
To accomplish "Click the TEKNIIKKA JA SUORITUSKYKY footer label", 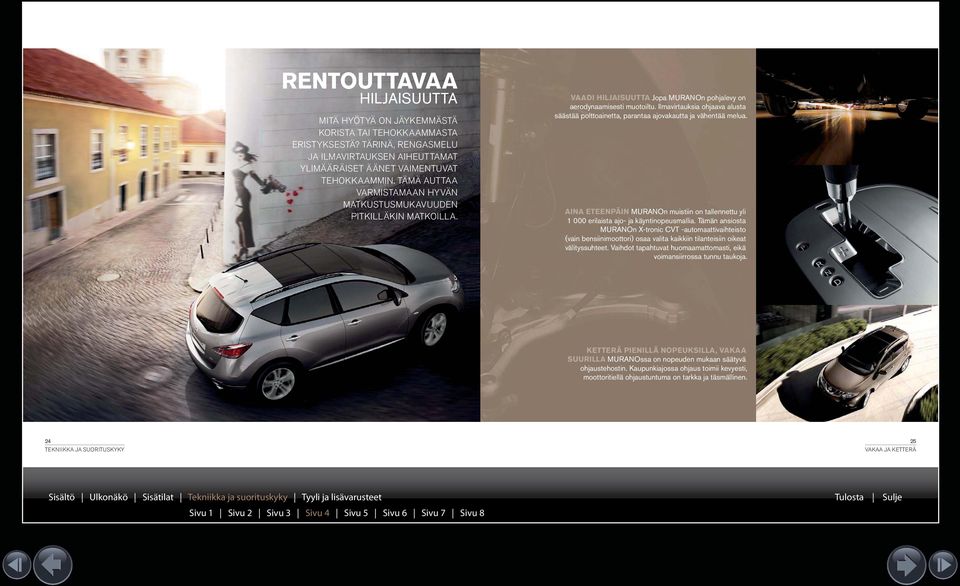I will [84, 449].
